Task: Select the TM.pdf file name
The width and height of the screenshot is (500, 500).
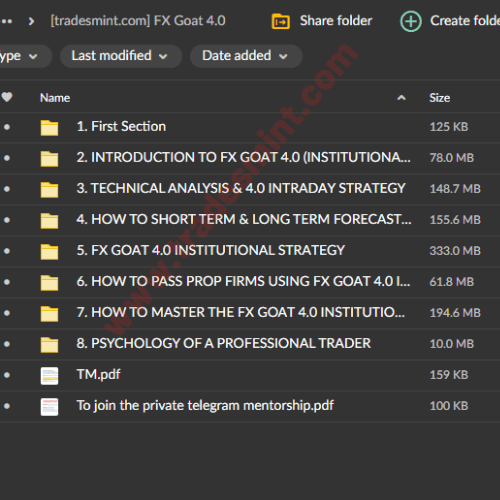Action: tap(98, 375)
